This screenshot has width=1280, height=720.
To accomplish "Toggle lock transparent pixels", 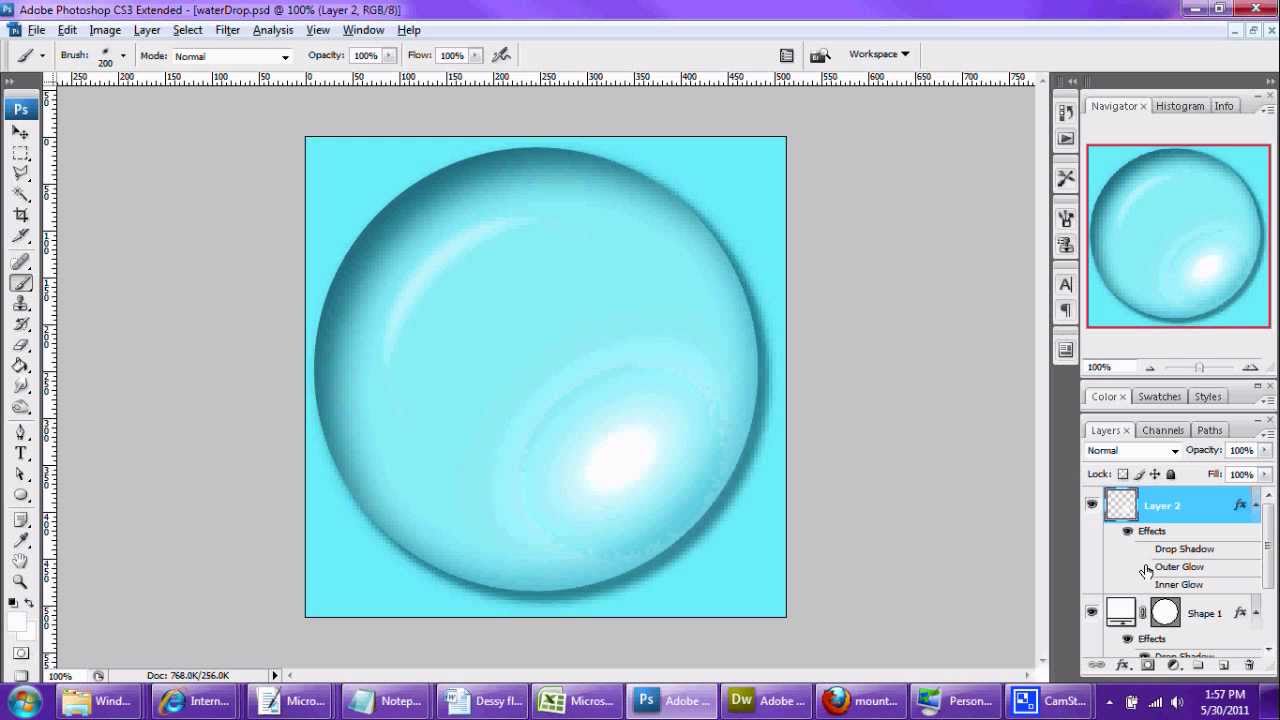I will coord(1123,474).
